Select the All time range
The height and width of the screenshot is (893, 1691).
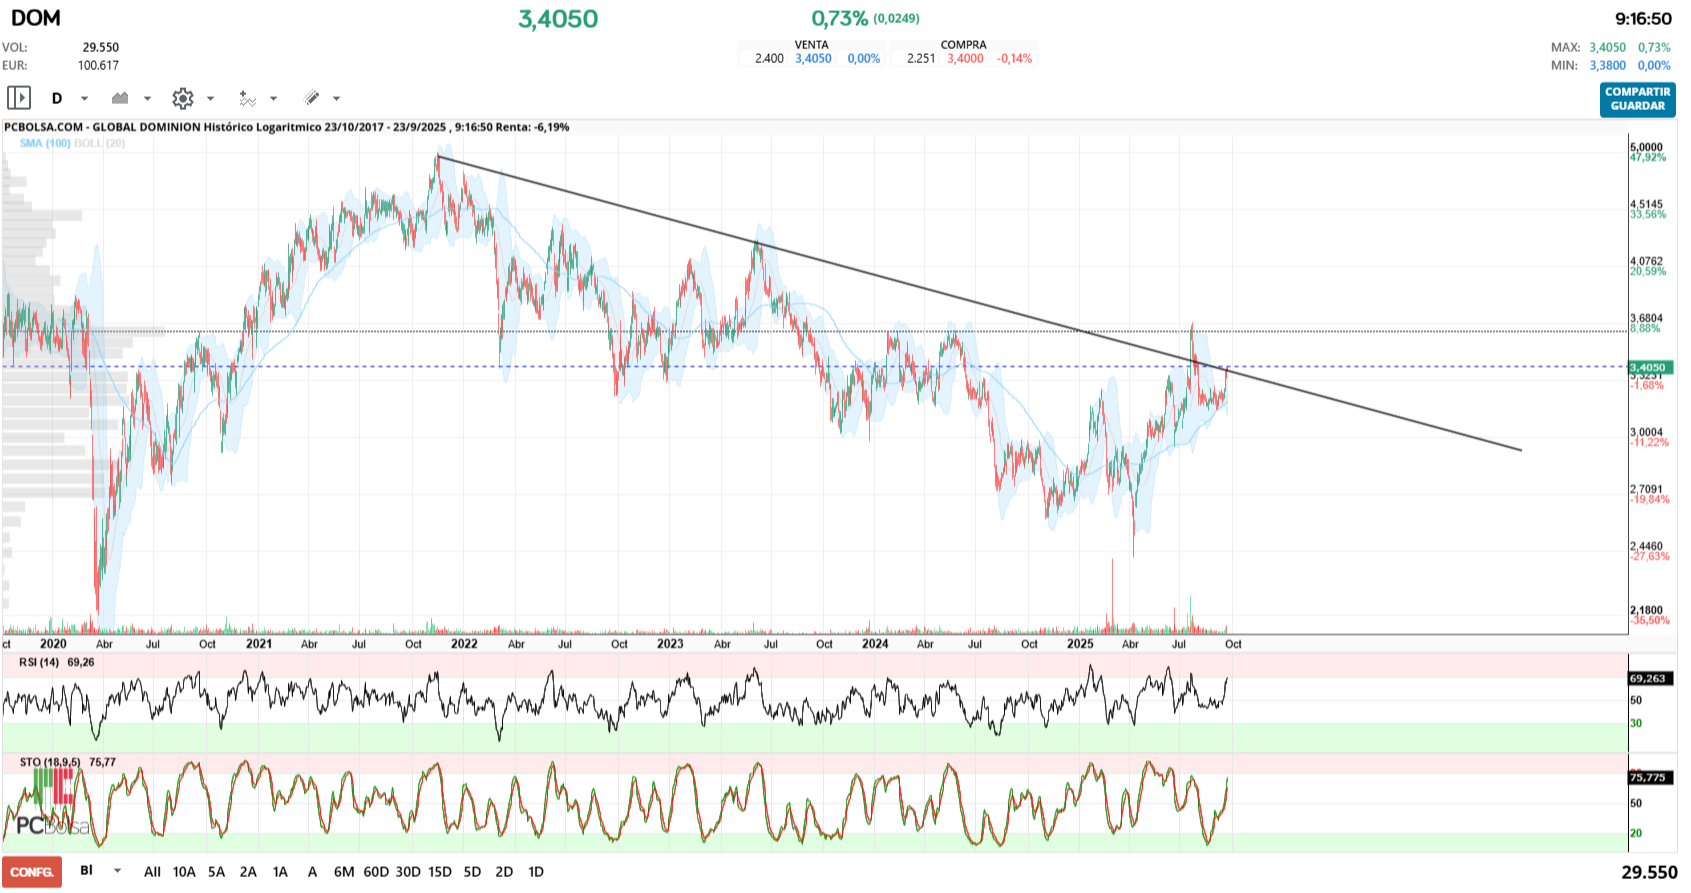[152, 872]
